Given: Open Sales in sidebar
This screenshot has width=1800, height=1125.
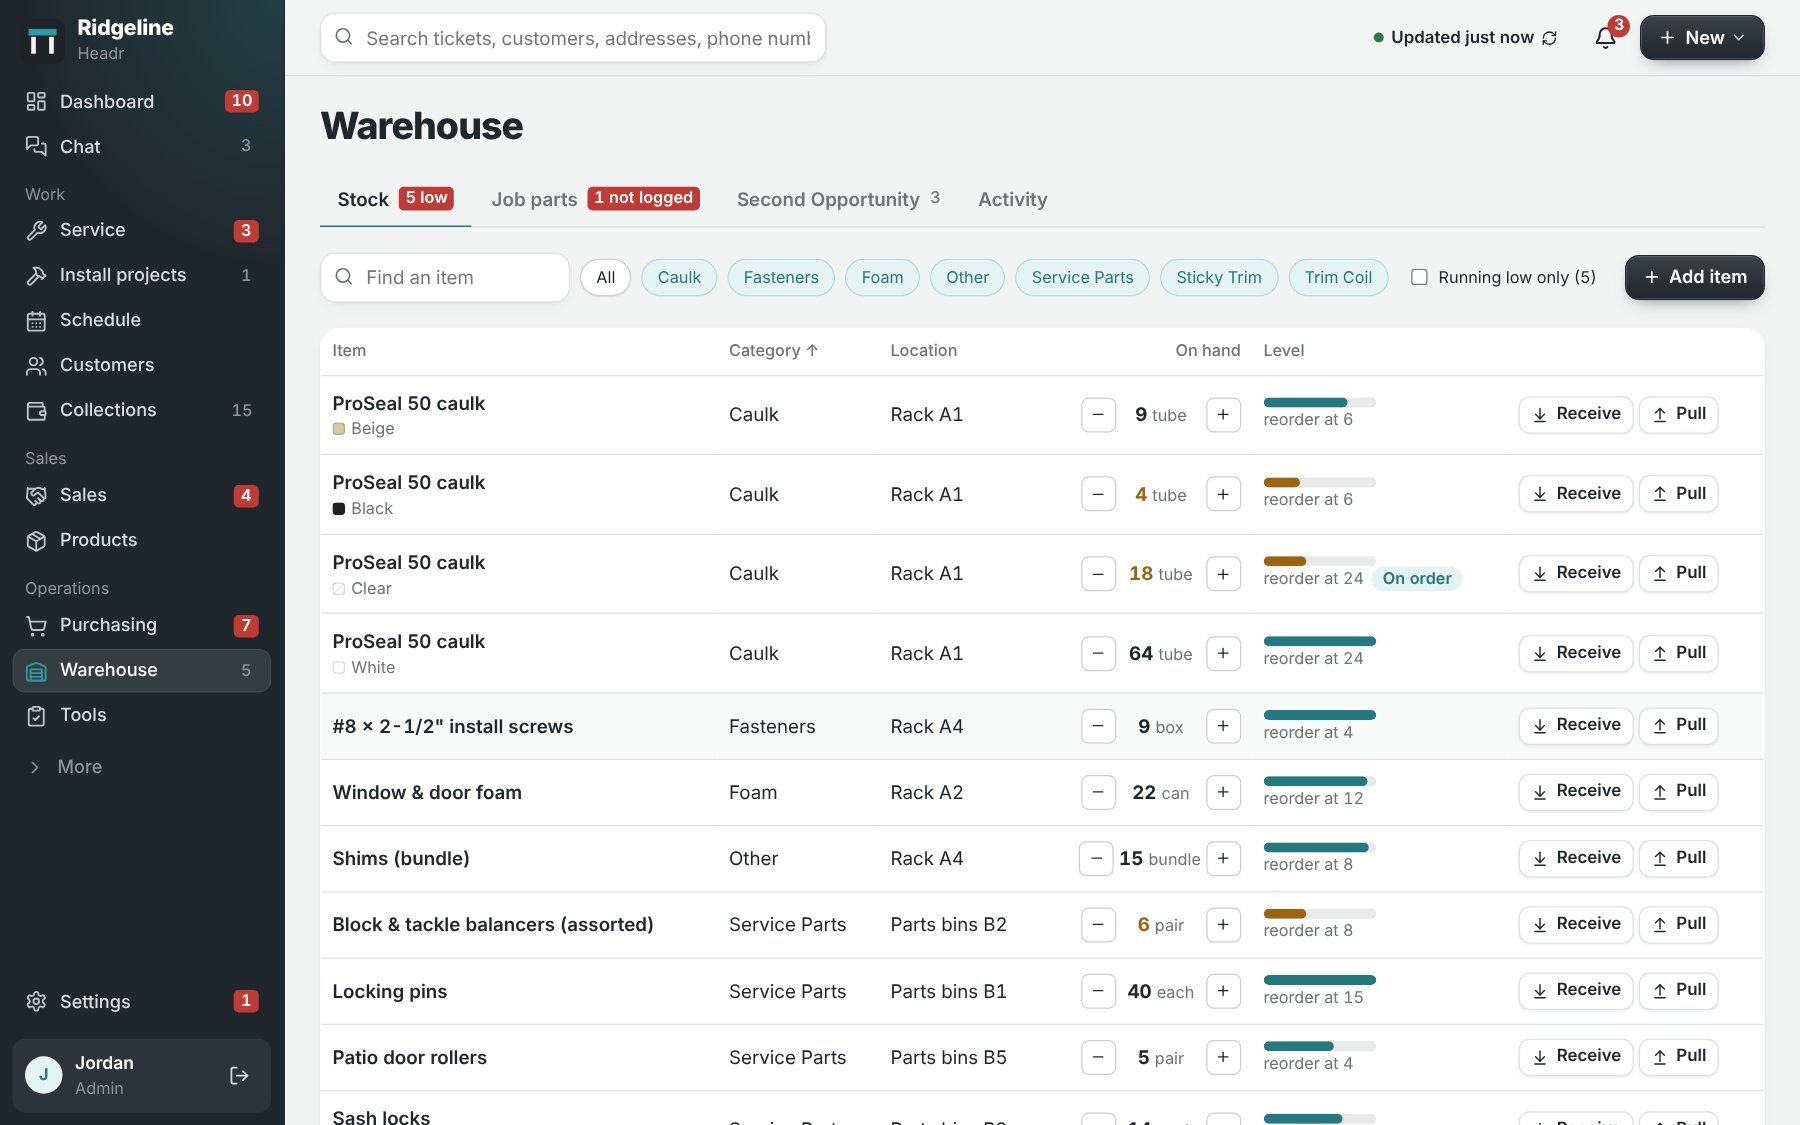Looking at the screenshot, I should [x=141, y=495].
